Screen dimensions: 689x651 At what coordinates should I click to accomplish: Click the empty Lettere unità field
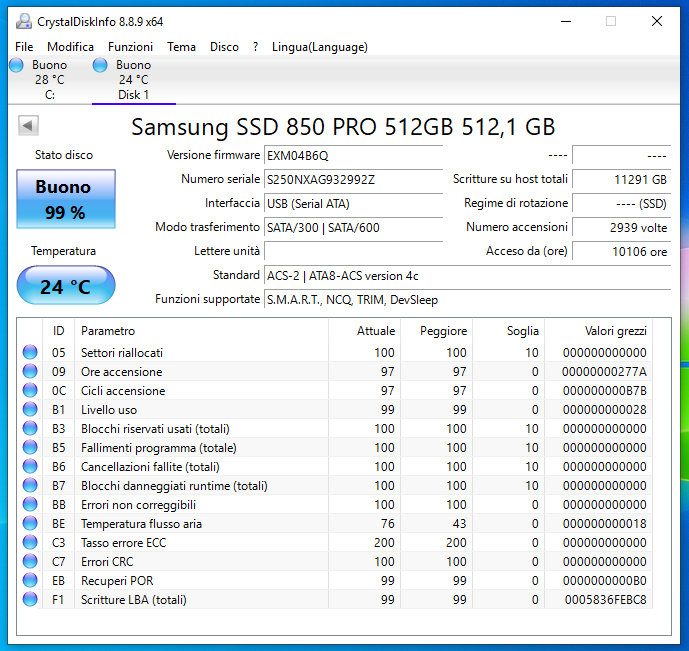[353, 252]
